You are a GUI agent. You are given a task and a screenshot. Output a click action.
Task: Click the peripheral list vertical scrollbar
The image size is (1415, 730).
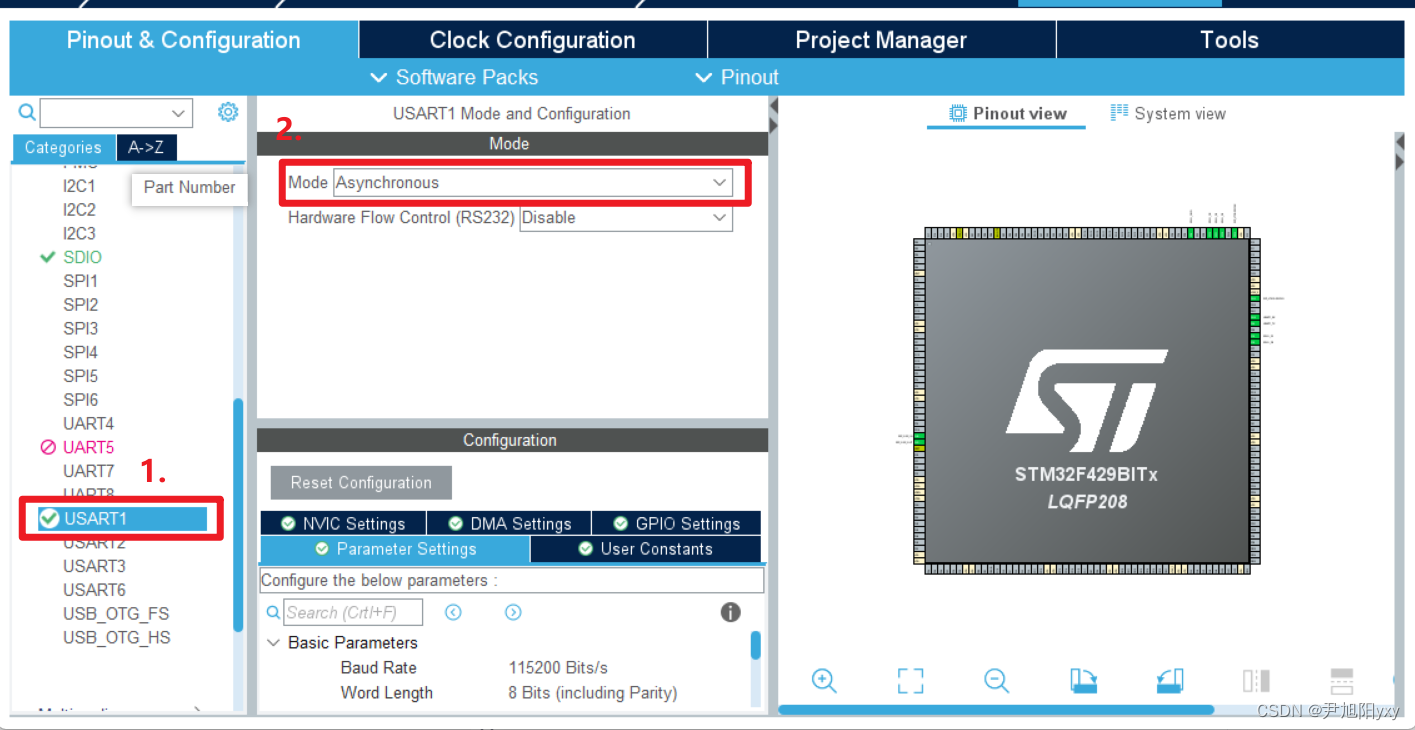238,515
